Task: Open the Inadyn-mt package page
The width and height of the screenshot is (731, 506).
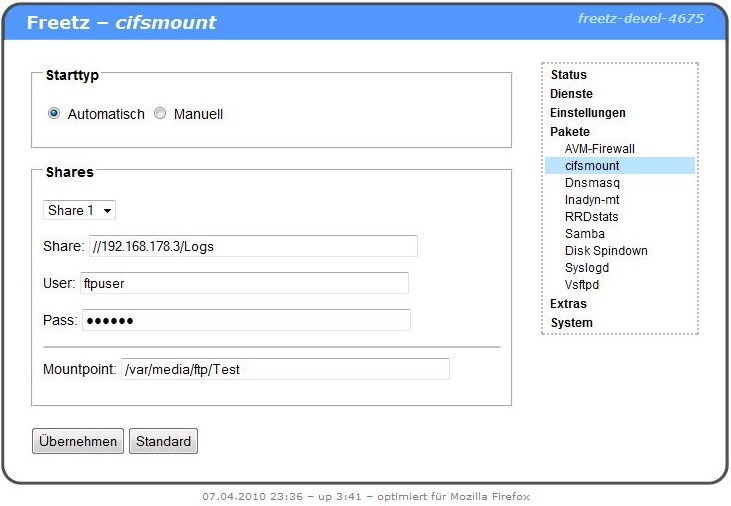Action: click(594, 200)
